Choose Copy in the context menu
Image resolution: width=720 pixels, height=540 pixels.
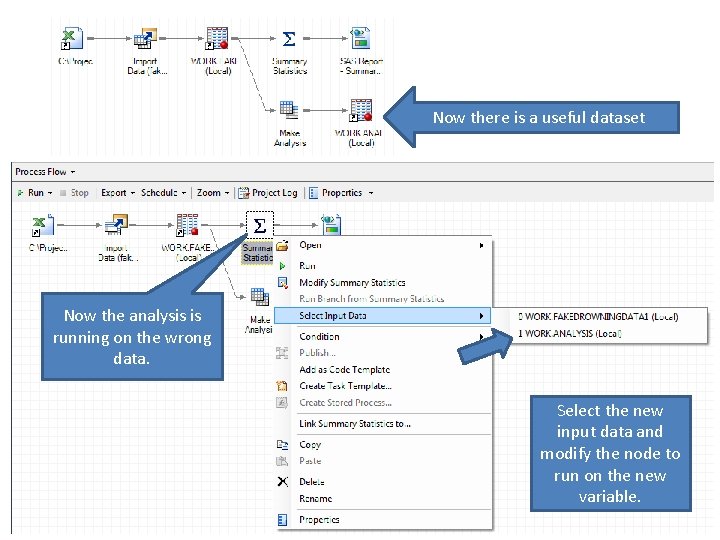[x=310, y=444]
